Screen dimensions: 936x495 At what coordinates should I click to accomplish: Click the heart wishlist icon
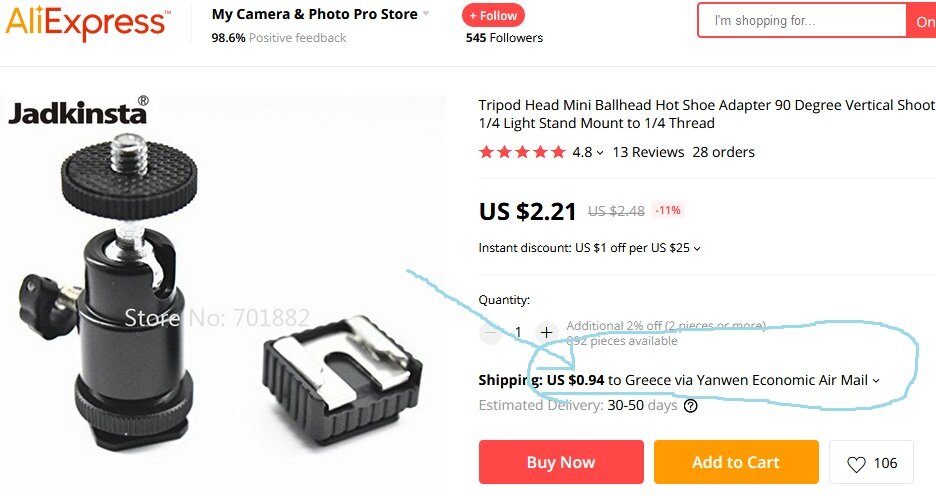856,464
